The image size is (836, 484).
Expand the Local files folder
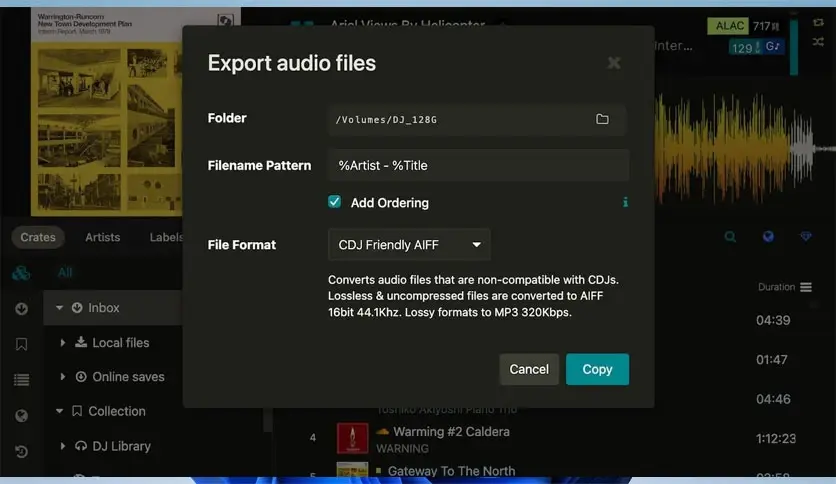(x=63, y=342)
